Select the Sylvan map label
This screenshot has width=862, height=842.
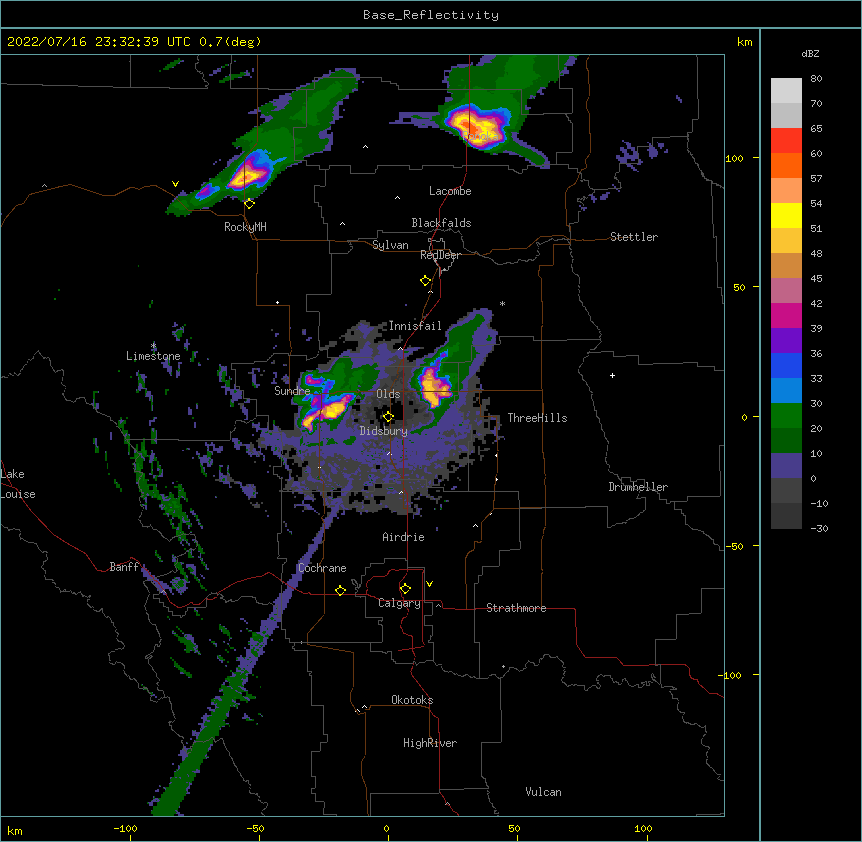(x=390, y=245)
